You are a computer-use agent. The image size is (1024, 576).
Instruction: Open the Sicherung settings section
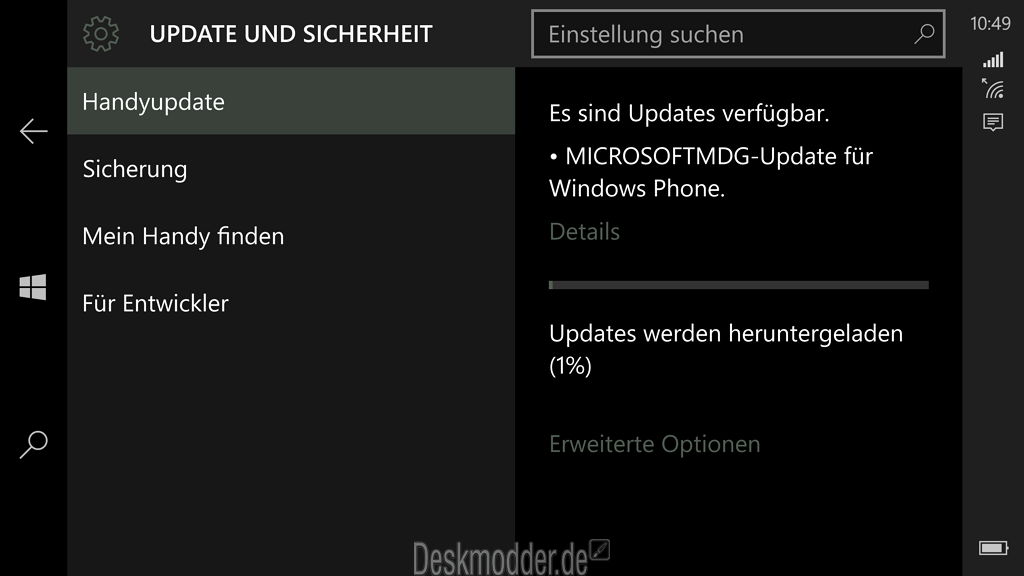click(x=291, y=168)
